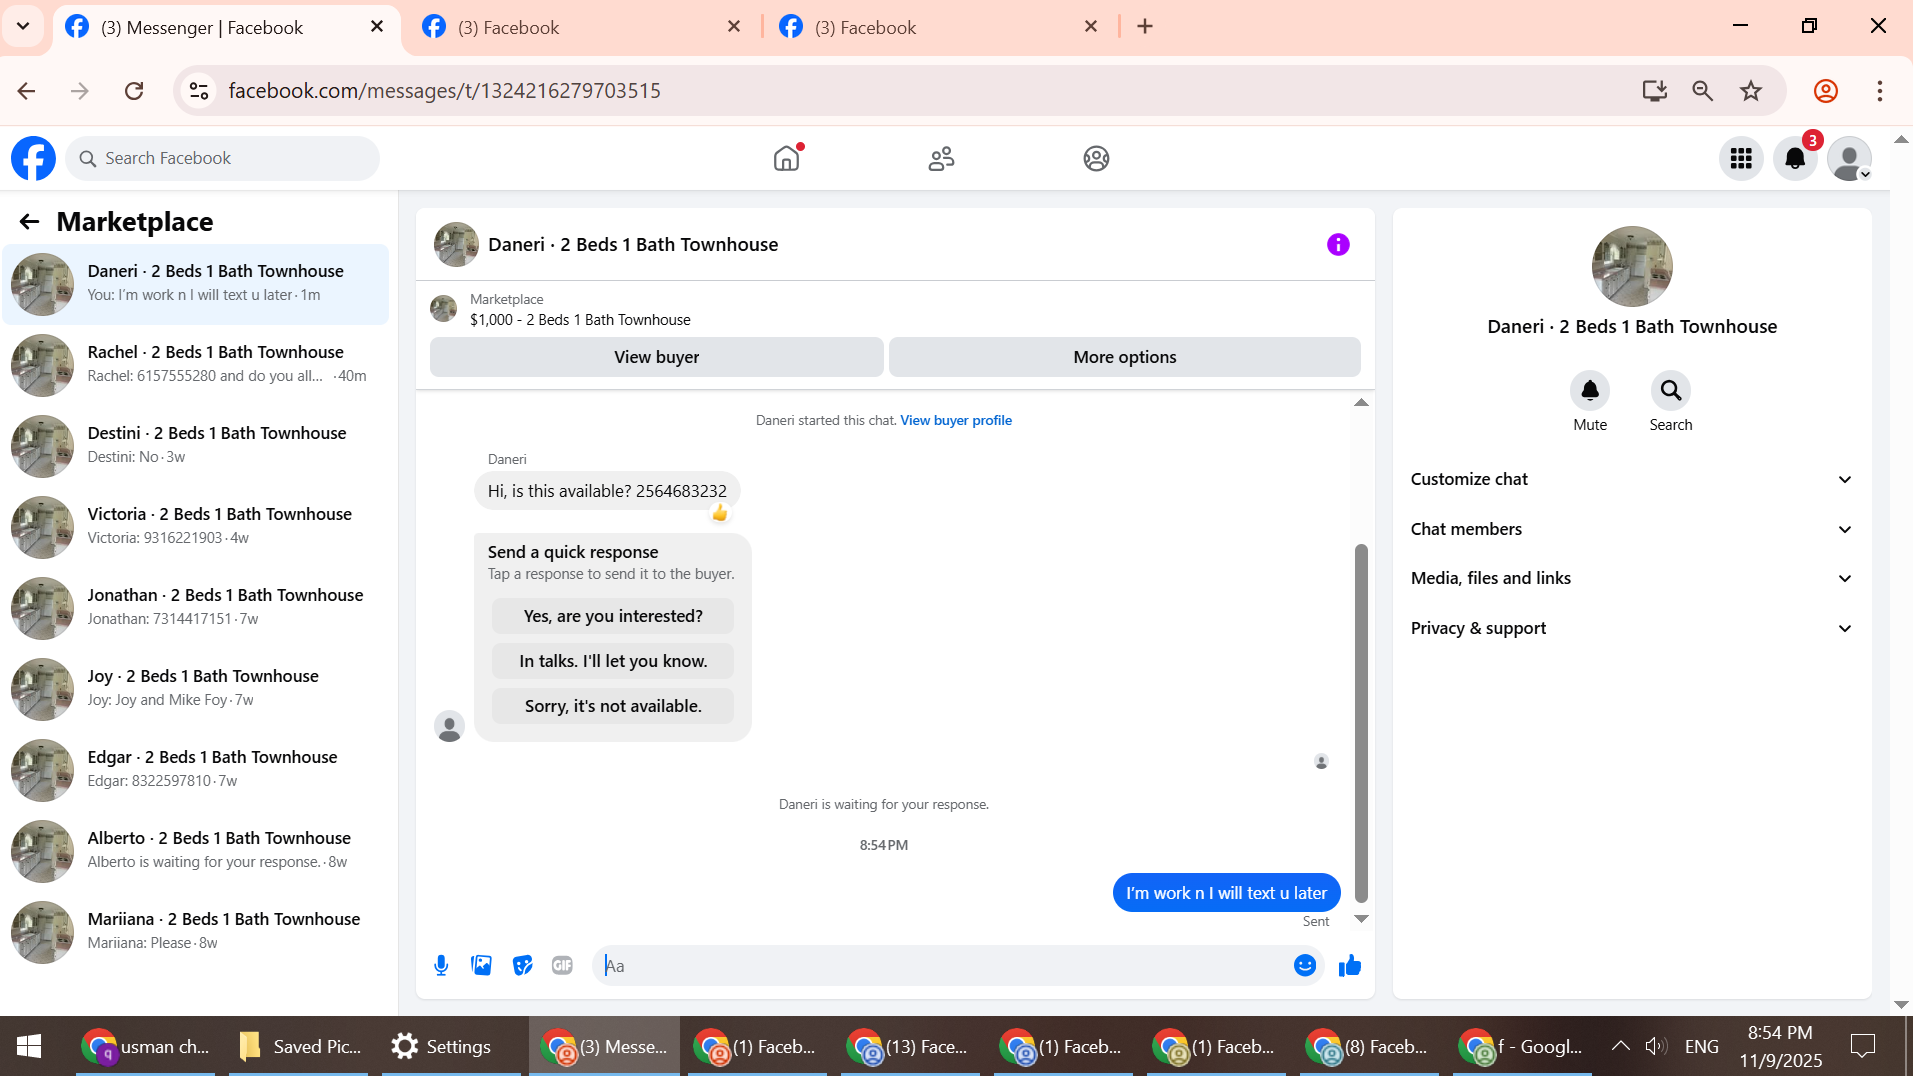Switch to the third Facebook browser tab

937,27
